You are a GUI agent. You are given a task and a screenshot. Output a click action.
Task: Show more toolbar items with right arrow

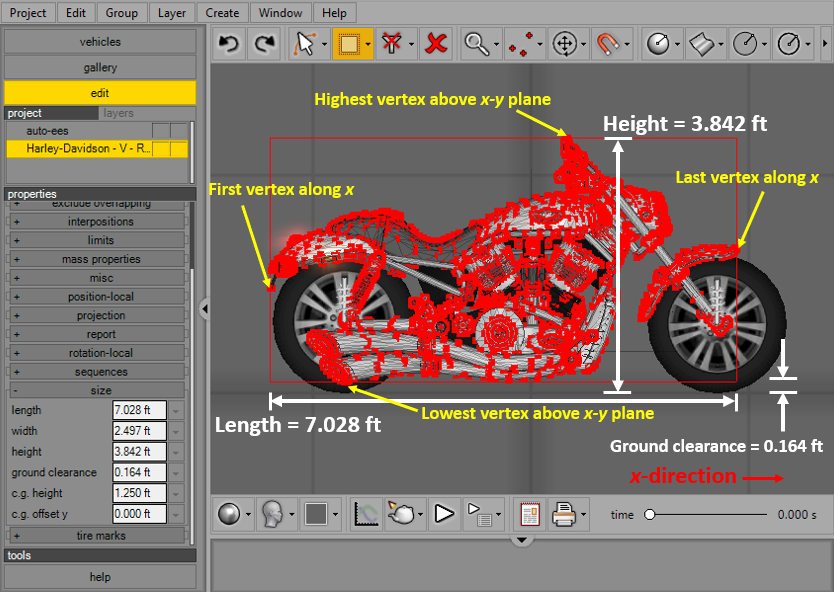click(x=825, y=44)
